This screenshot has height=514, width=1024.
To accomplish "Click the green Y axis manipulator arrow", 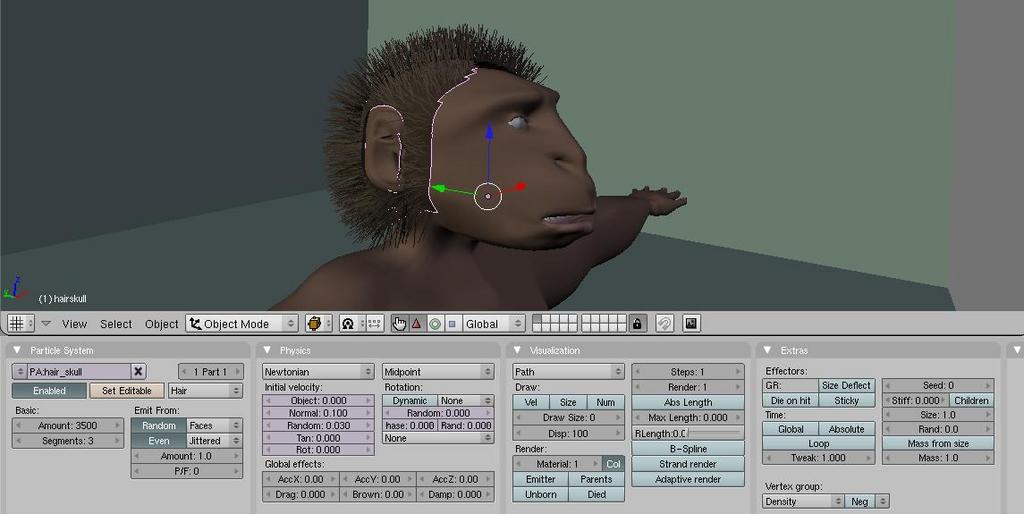I will [x=440, y=189].
